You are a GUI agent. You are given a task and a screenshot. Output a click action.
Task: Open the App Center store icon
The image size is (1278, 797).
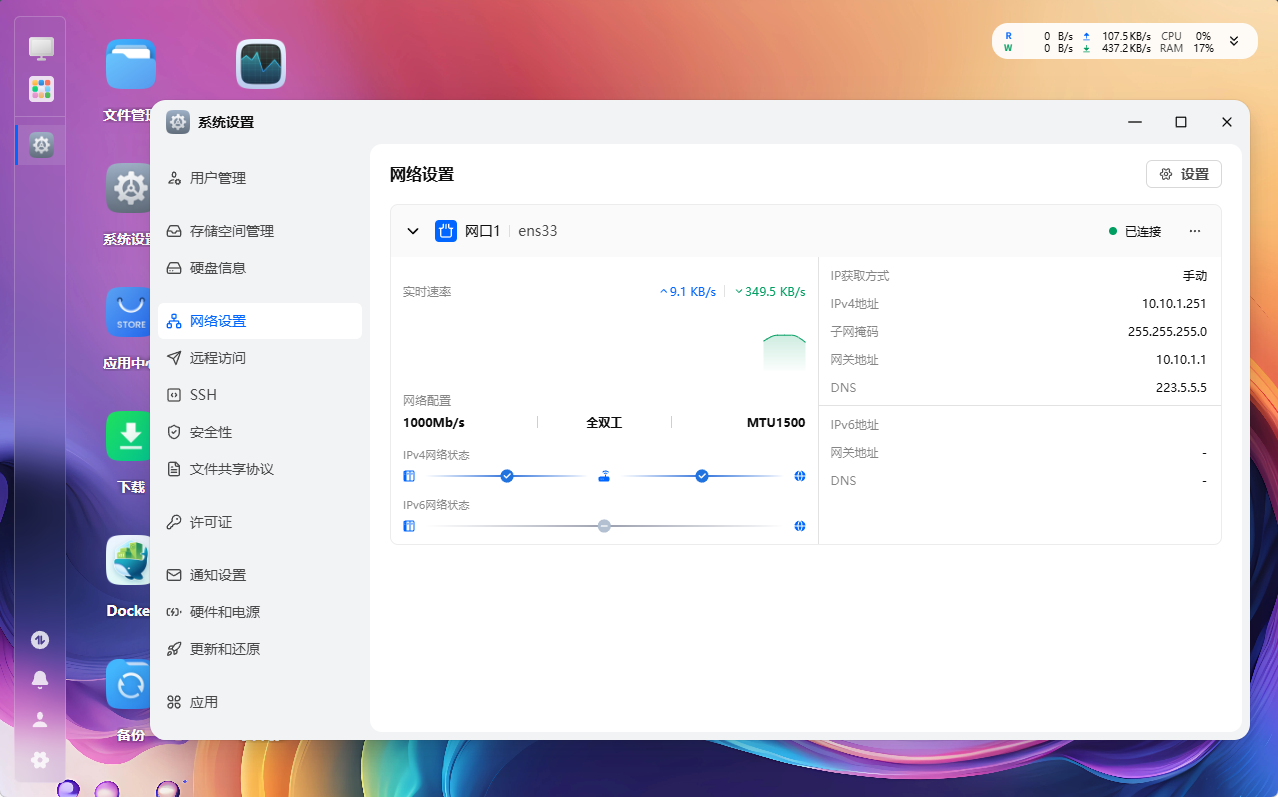coord(130,313)
